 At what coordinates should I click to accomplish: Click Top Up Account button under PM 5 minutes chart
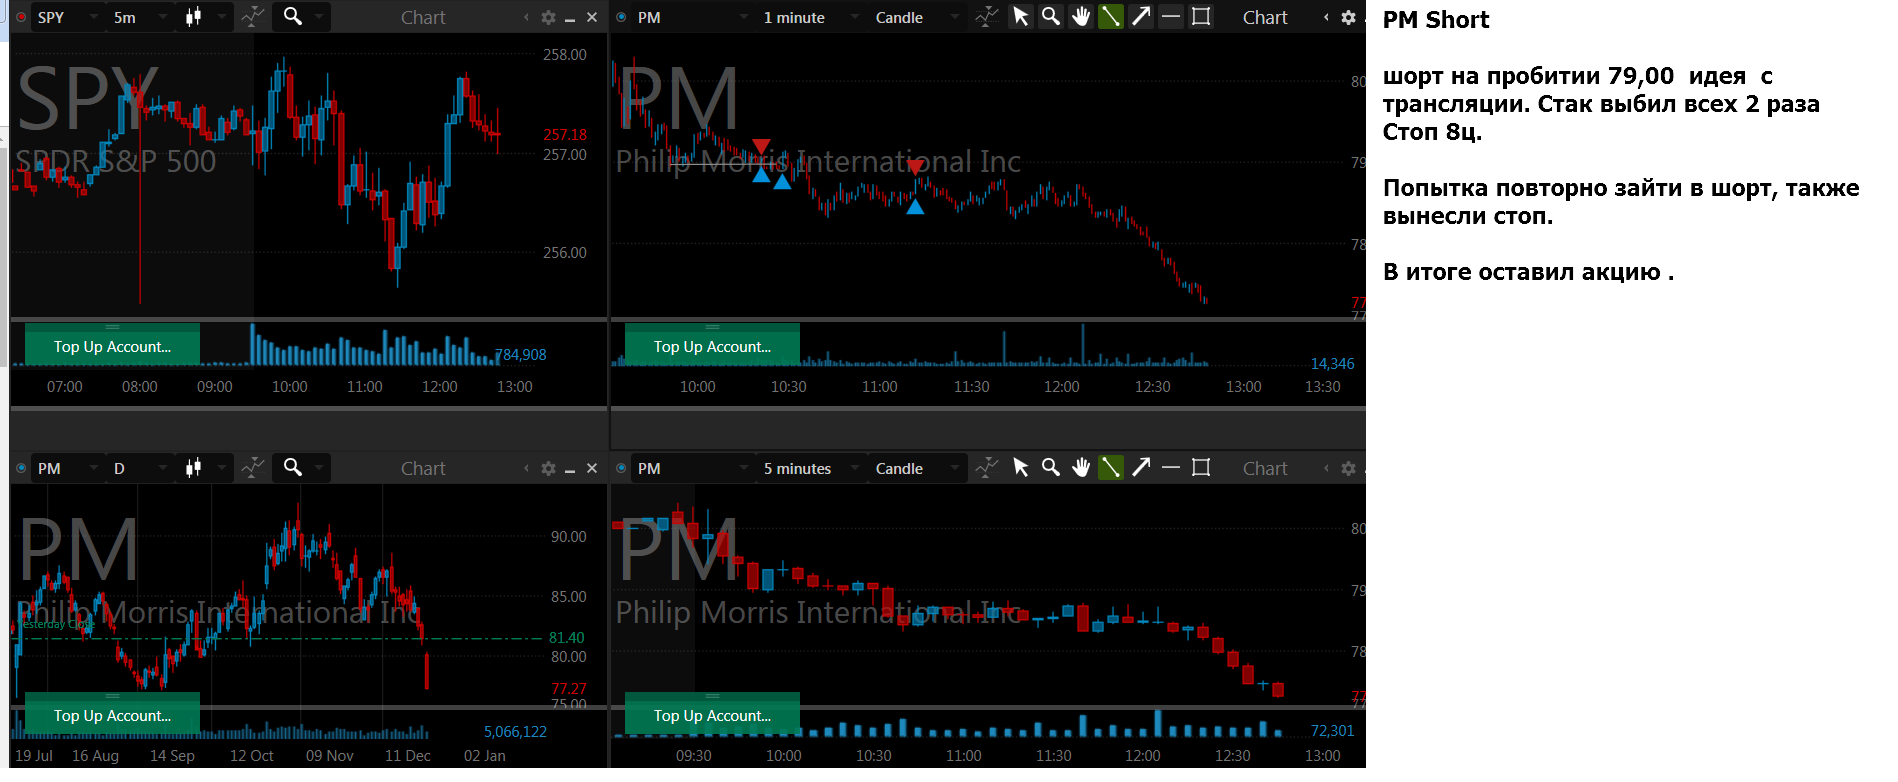(x=712, y=714)
